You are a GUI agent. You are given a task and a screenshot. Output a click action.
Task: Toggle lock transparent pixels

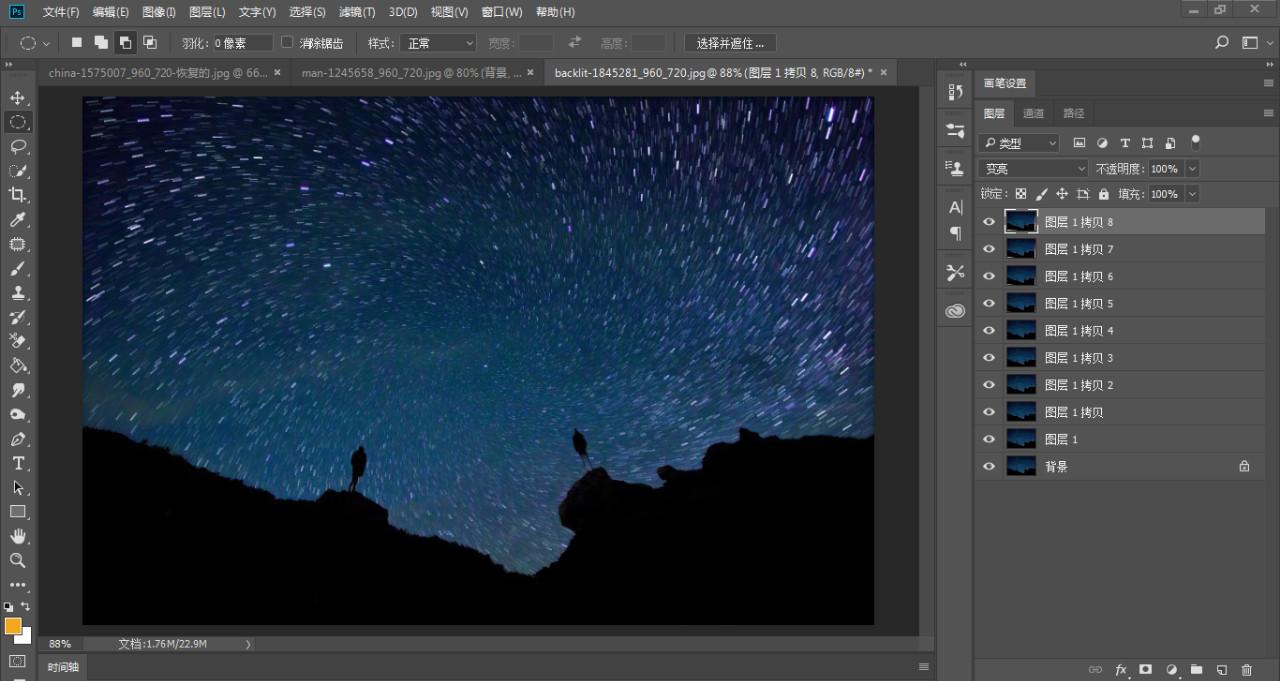[1020, 194]
